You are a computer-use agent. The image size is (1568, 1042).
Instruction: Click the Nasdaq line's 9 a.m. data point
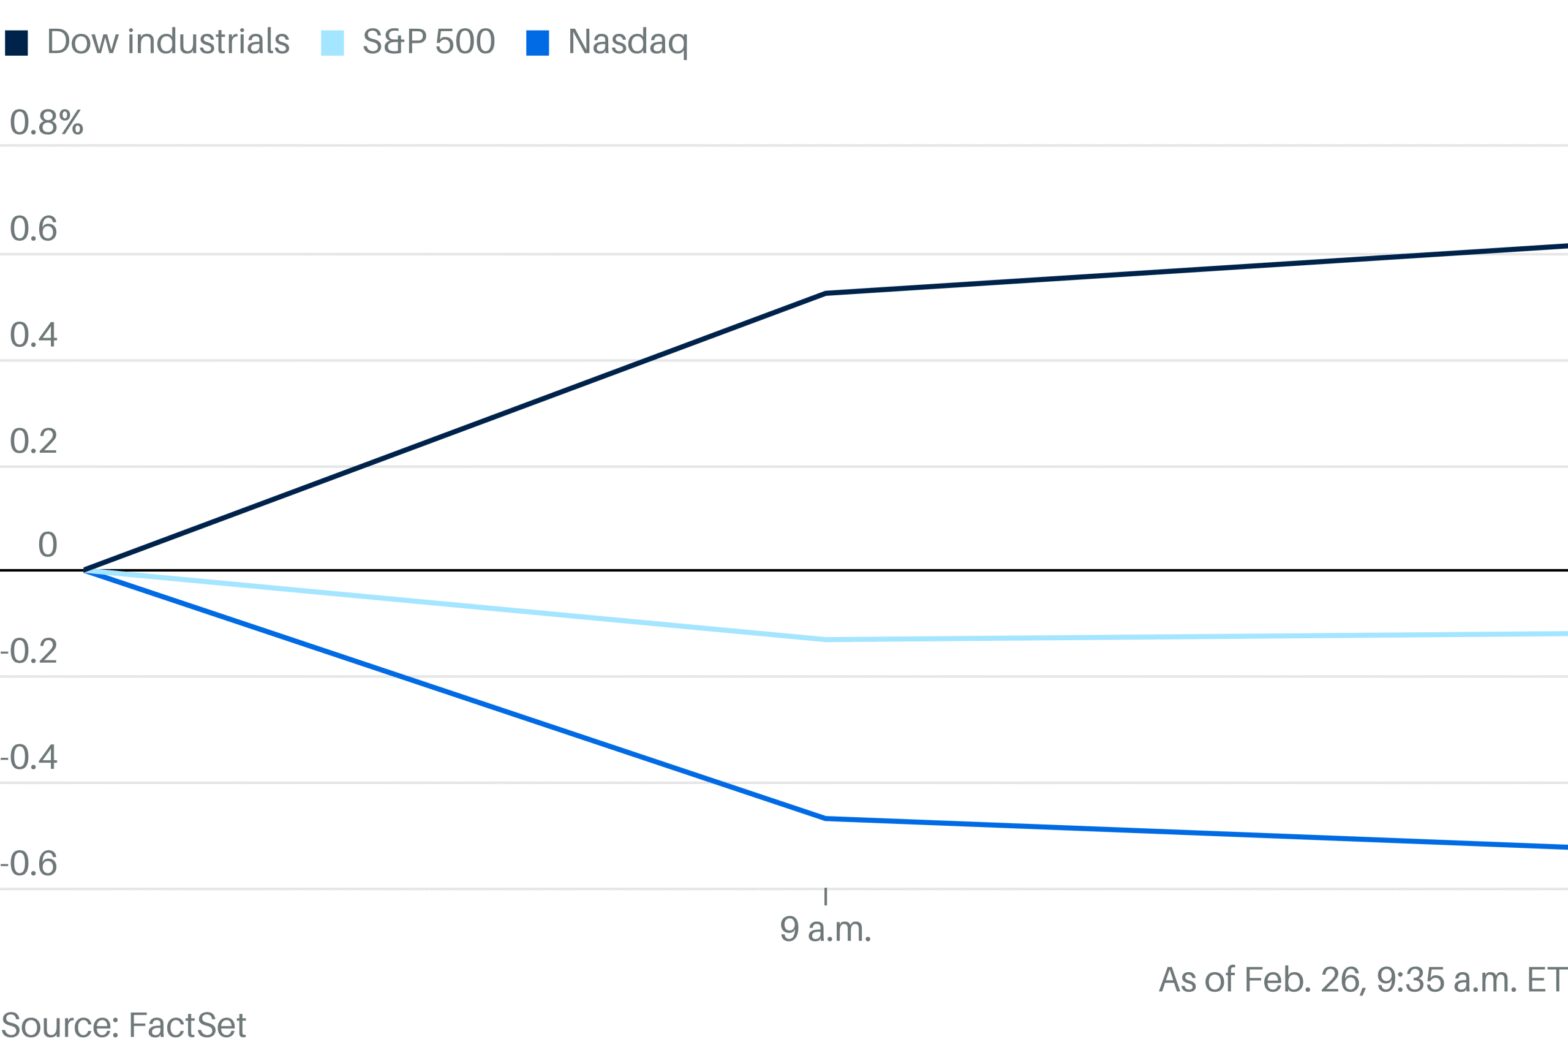pos(826,818)
